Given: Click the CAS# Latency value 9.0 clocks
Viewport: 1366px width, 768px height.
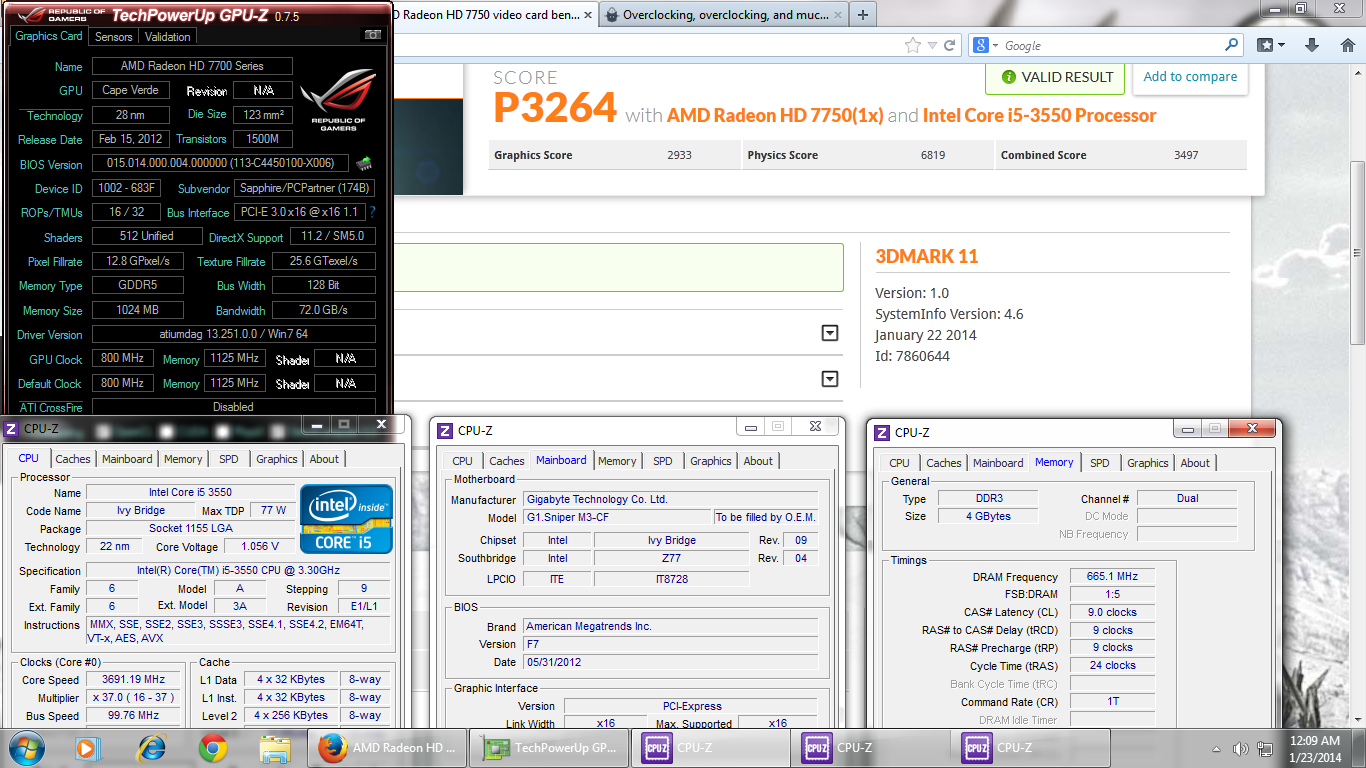Looking at the screenshot, I should [x=1112, y=612].
